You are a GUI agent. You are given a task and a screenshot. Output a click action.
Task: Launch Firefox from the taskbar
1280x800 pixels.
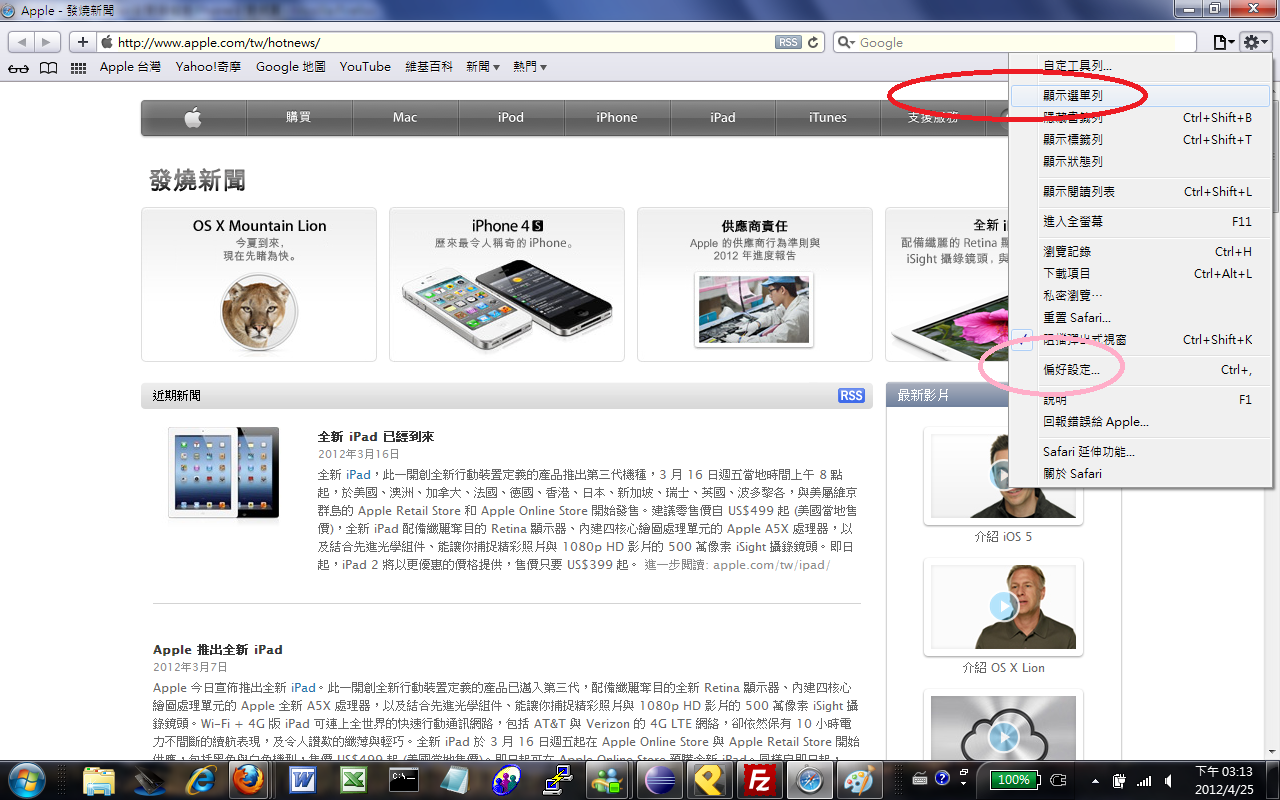point(248,780)
